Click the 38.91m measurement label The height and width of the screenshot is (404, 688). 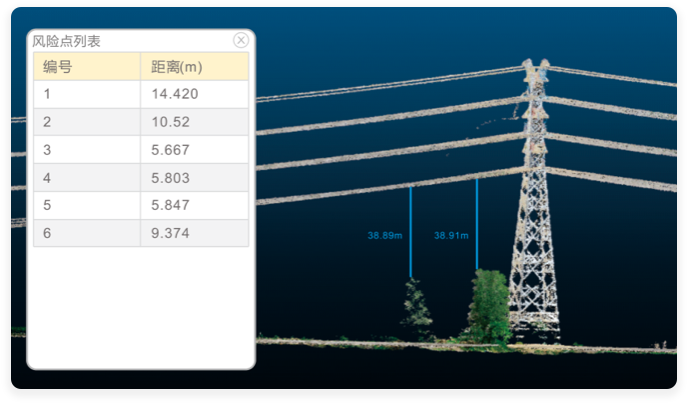click(x=451, y=236)
